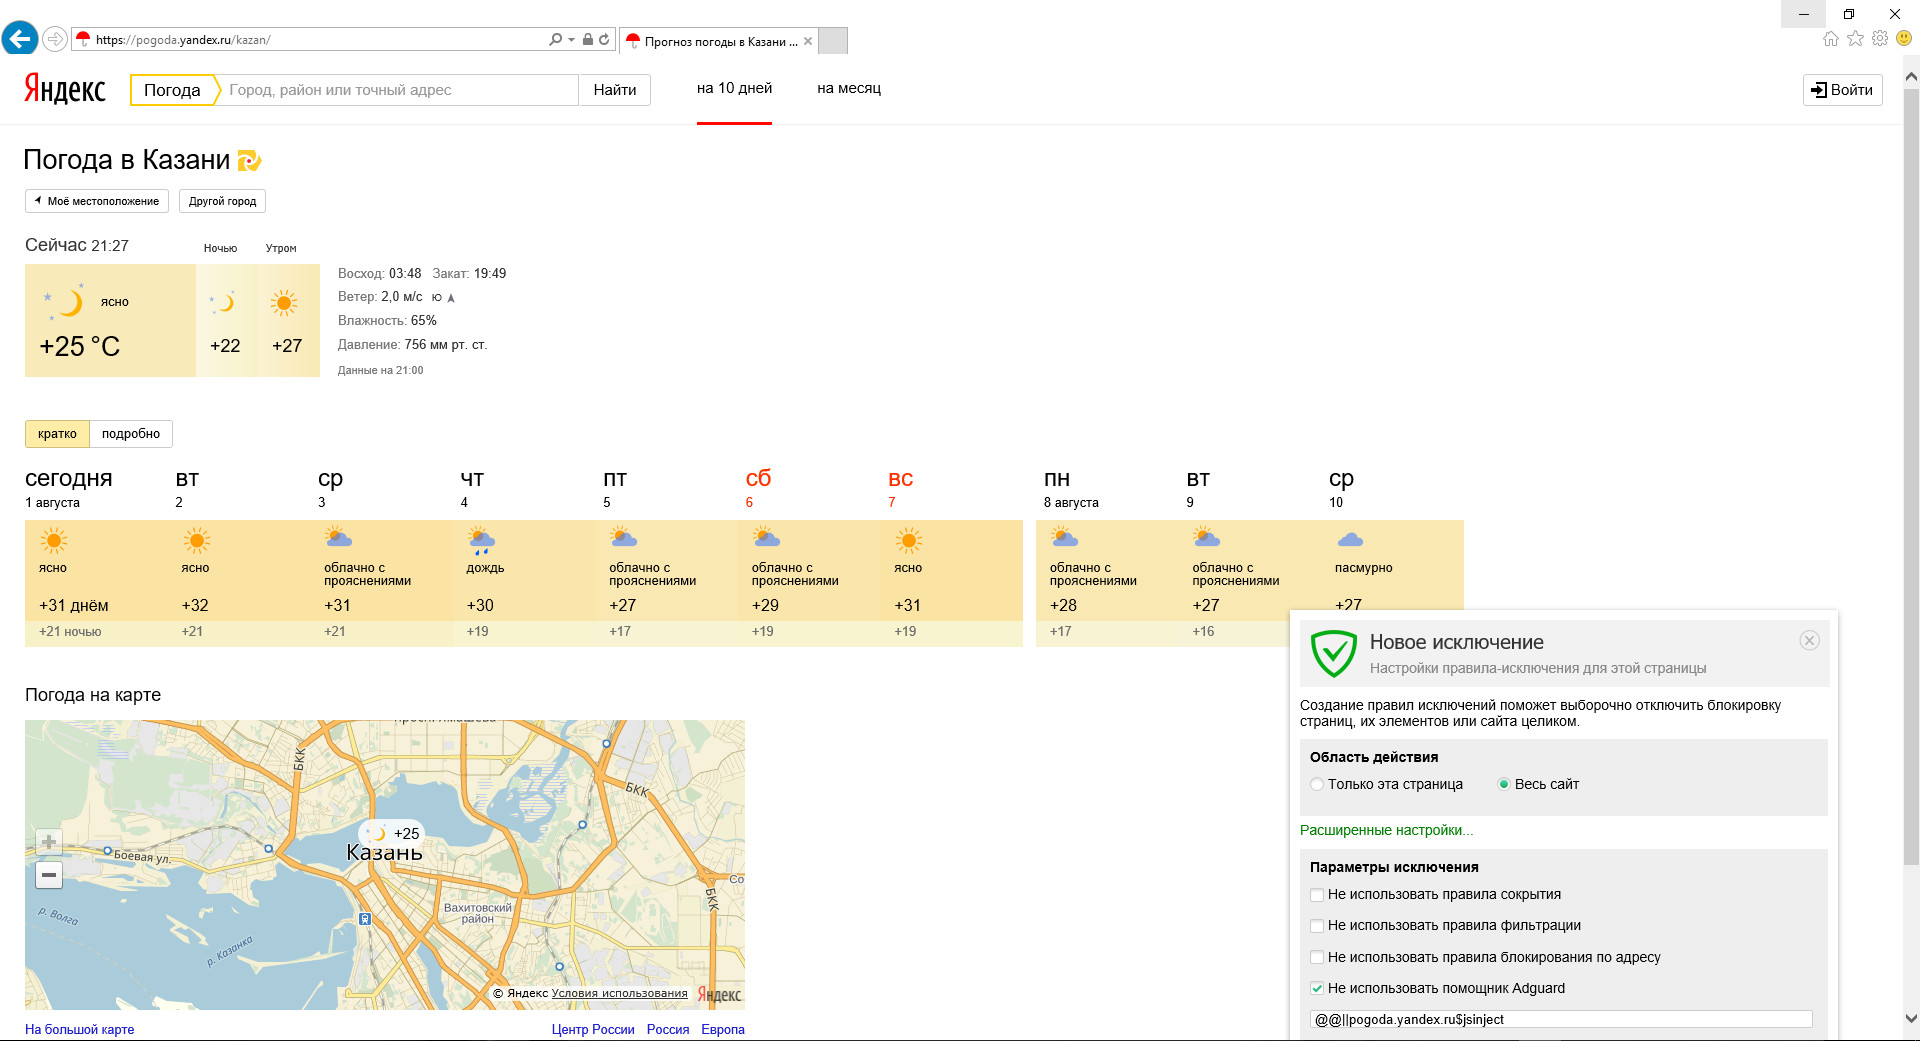Switch to на месяц tab
Viewport: 1920px width, 1041px height.
pos(849,88)
